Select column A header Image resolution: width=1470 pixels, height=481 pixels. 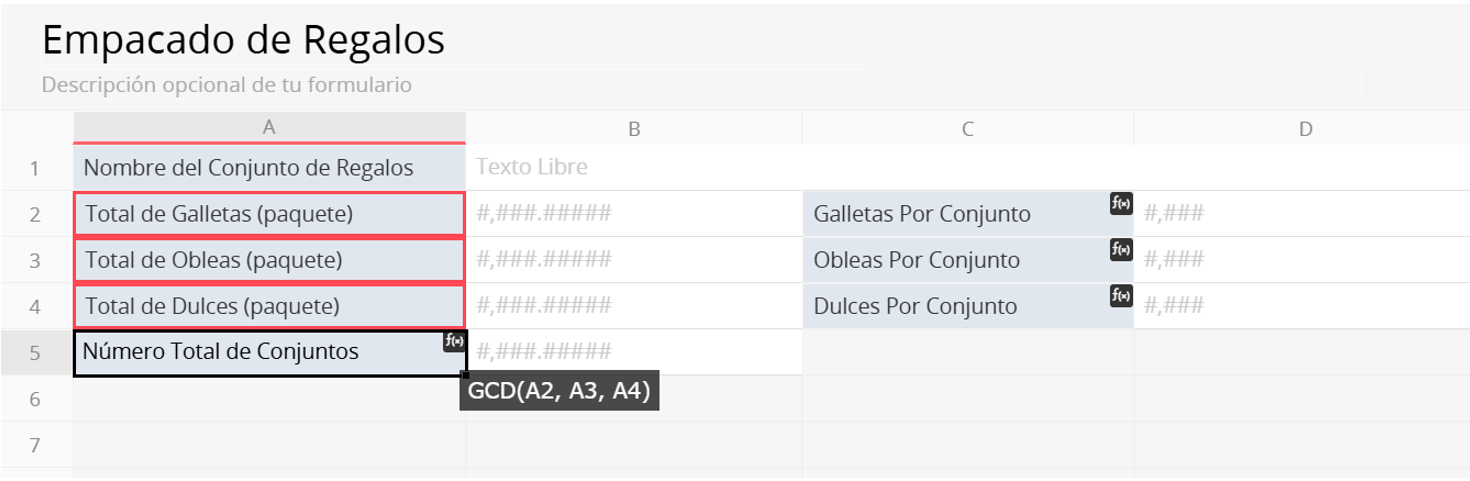point(269,128)
